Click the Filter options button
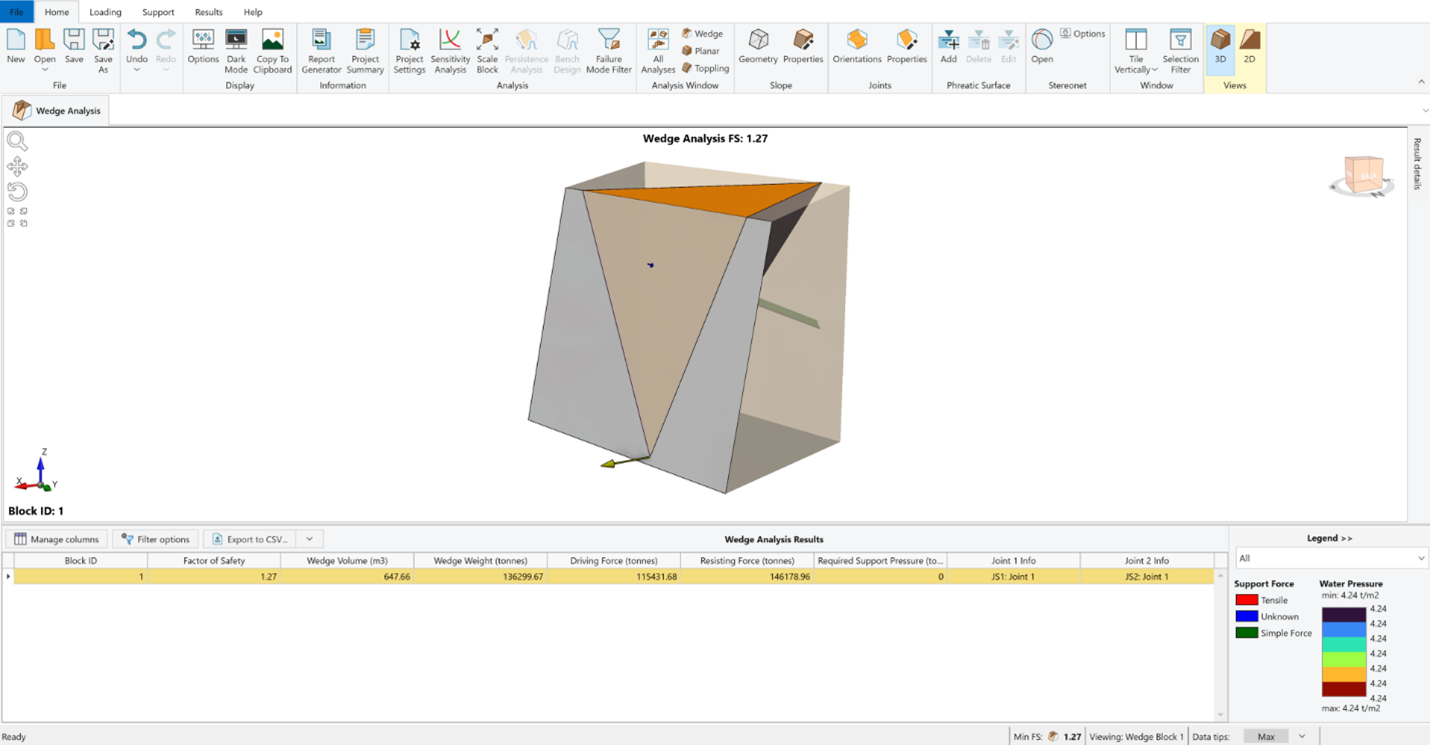The width and height of the screenshot is (1430, 745). [155, 539]
